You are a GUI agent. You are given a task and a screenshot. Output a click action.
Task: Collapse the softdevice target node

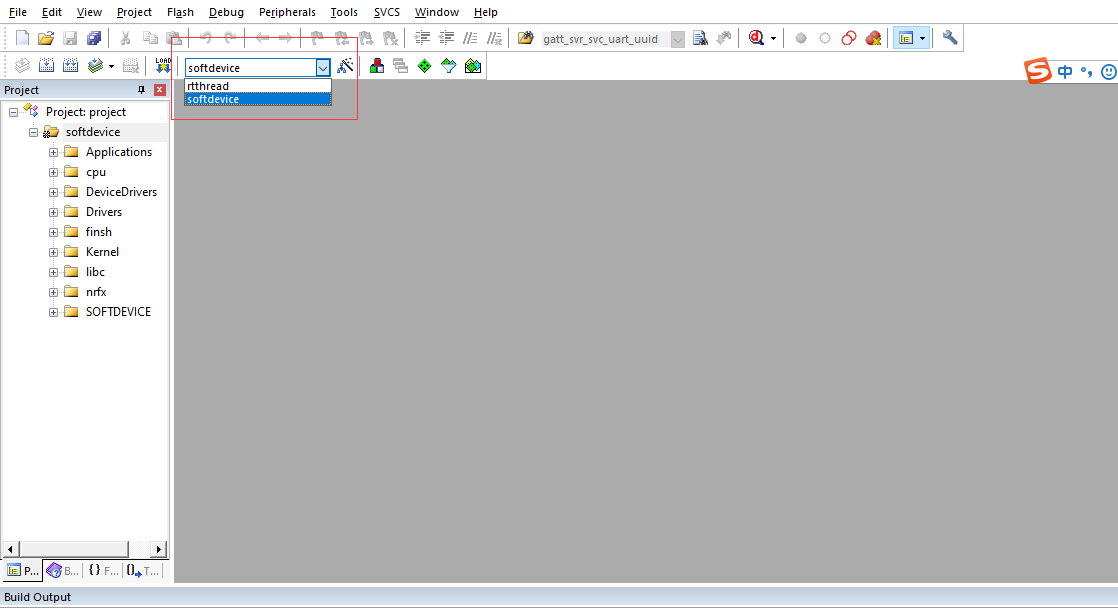pyautogui.click(x=34, y=132)
